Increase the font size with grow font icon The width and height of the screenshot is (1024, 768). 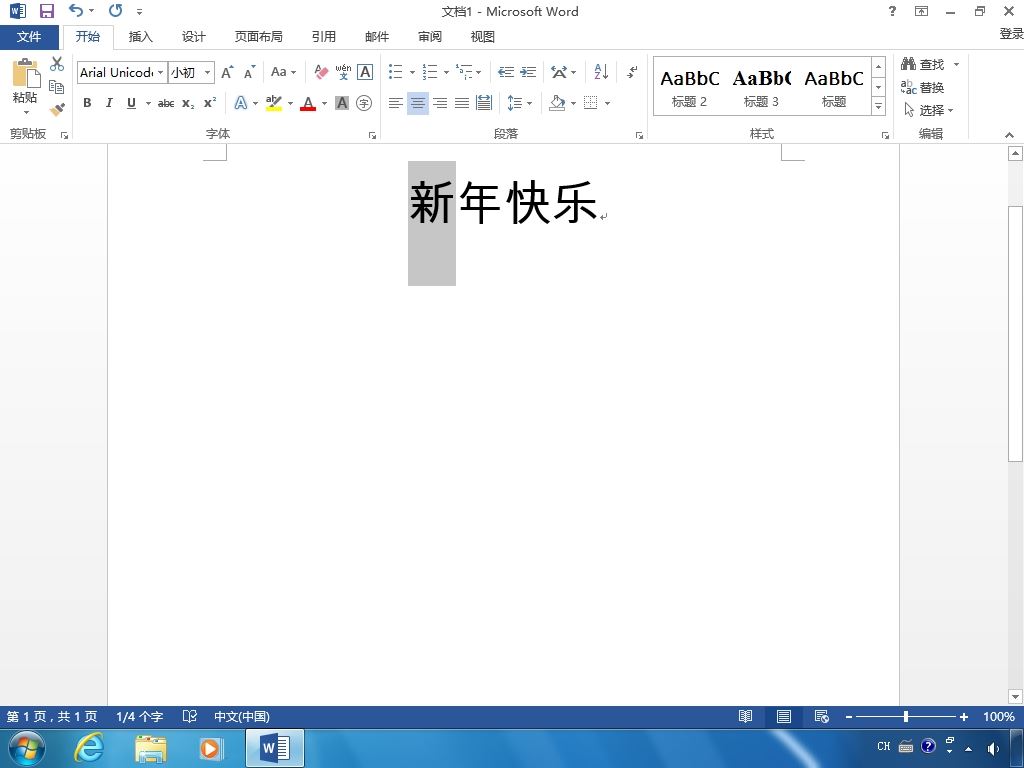tap(227, 72)
